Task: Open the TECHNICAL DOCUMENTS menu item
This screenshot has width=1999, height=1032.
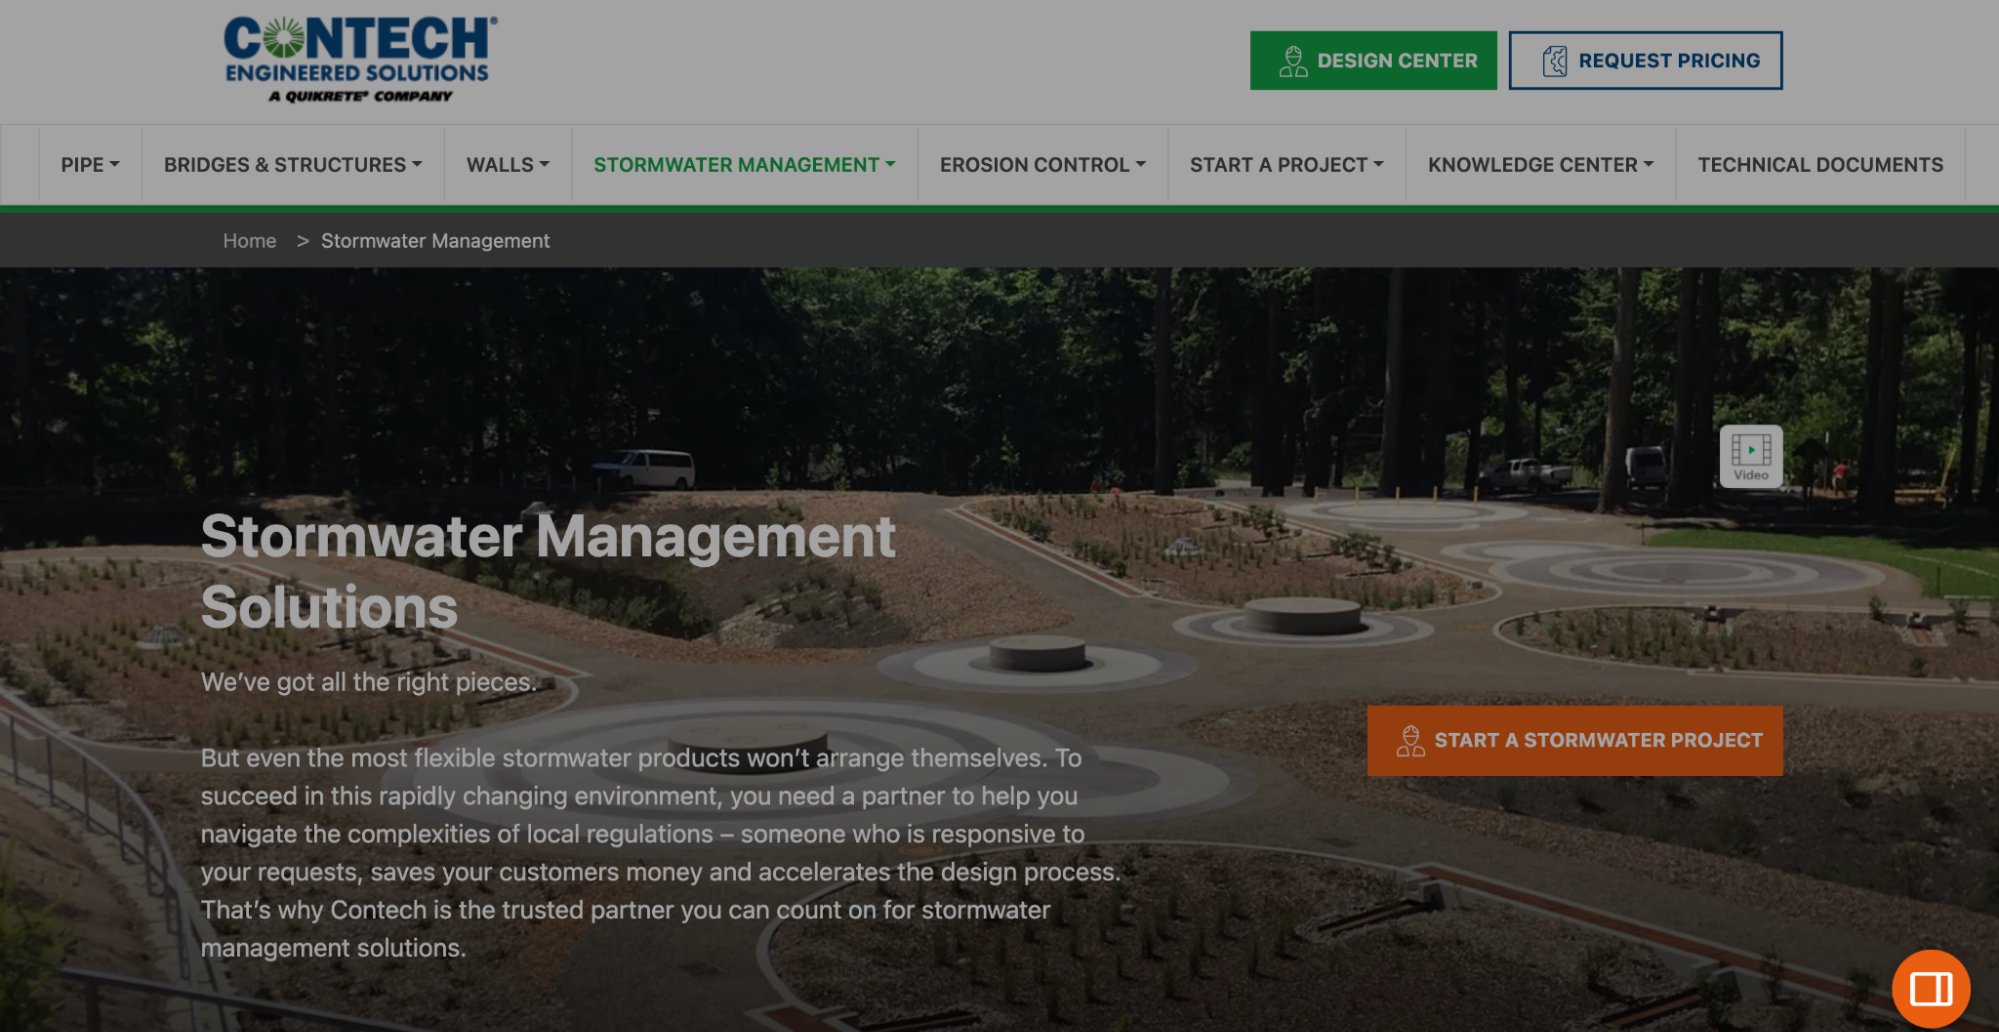Action: 1819,164
